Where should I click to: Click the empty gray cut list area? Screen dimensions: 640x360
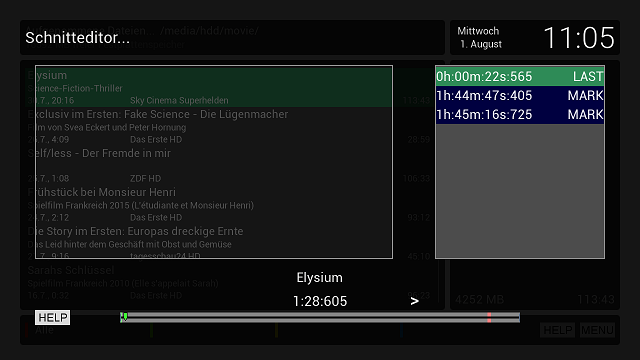[520, 191]
